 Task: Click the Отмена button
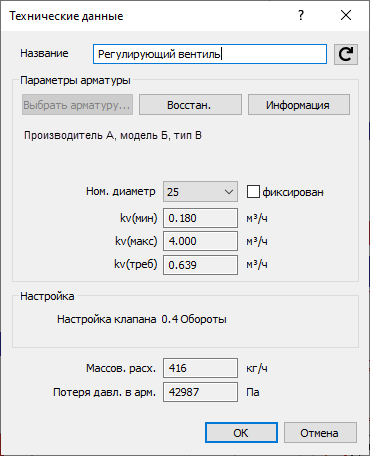coord(320,433)
